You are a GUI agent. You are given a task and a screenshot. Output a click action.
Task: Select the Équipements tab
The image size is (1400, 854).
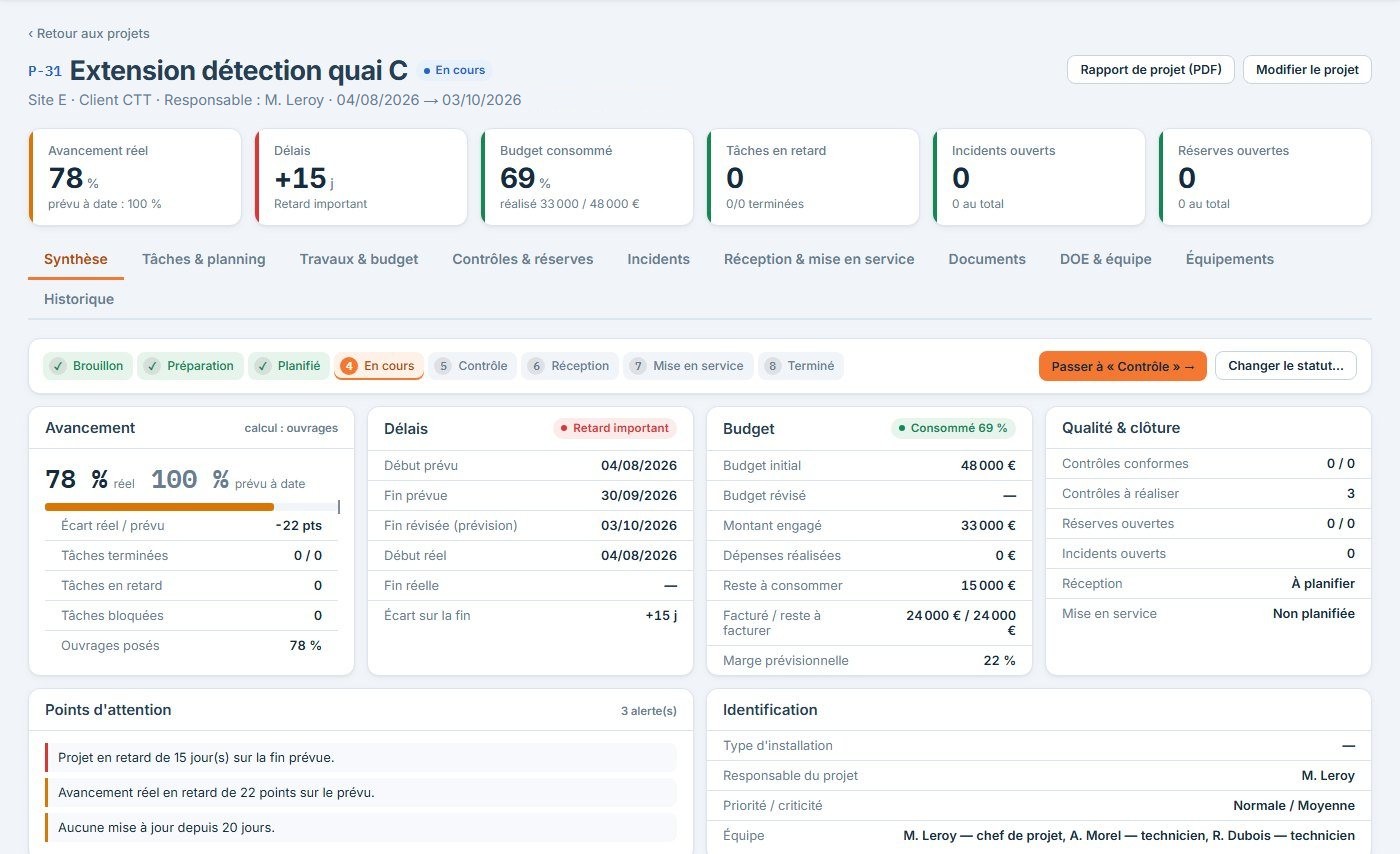click(x=1230, y=259)
